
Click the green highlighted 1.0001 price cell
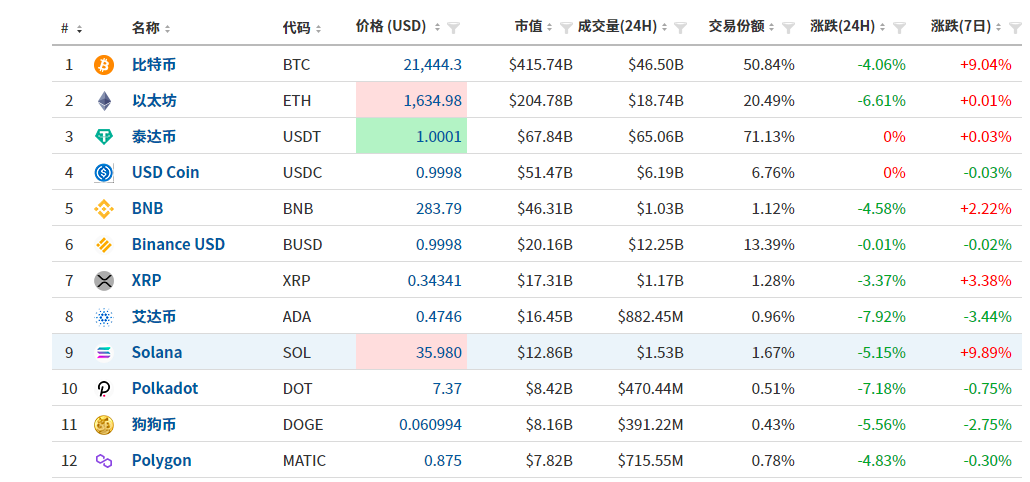[411, 137]
